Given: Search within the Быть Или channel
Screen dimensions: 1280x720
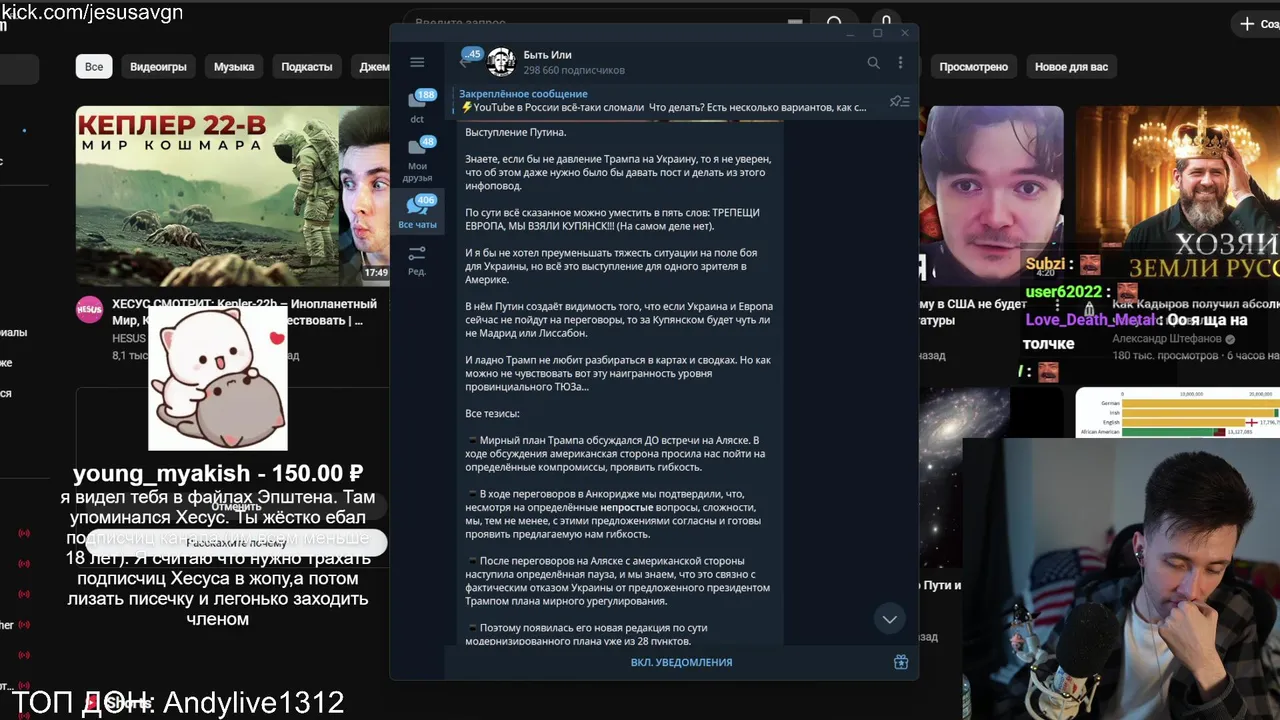Looking at the screenshot, I should (873, 62).
